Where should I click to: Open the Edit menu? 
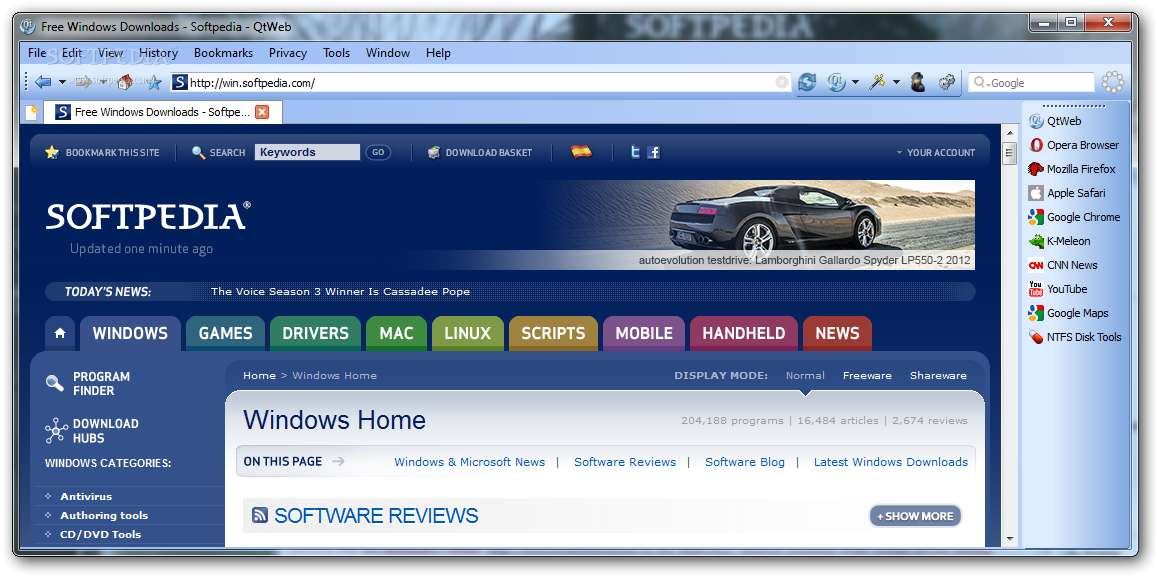pos(72,52)
